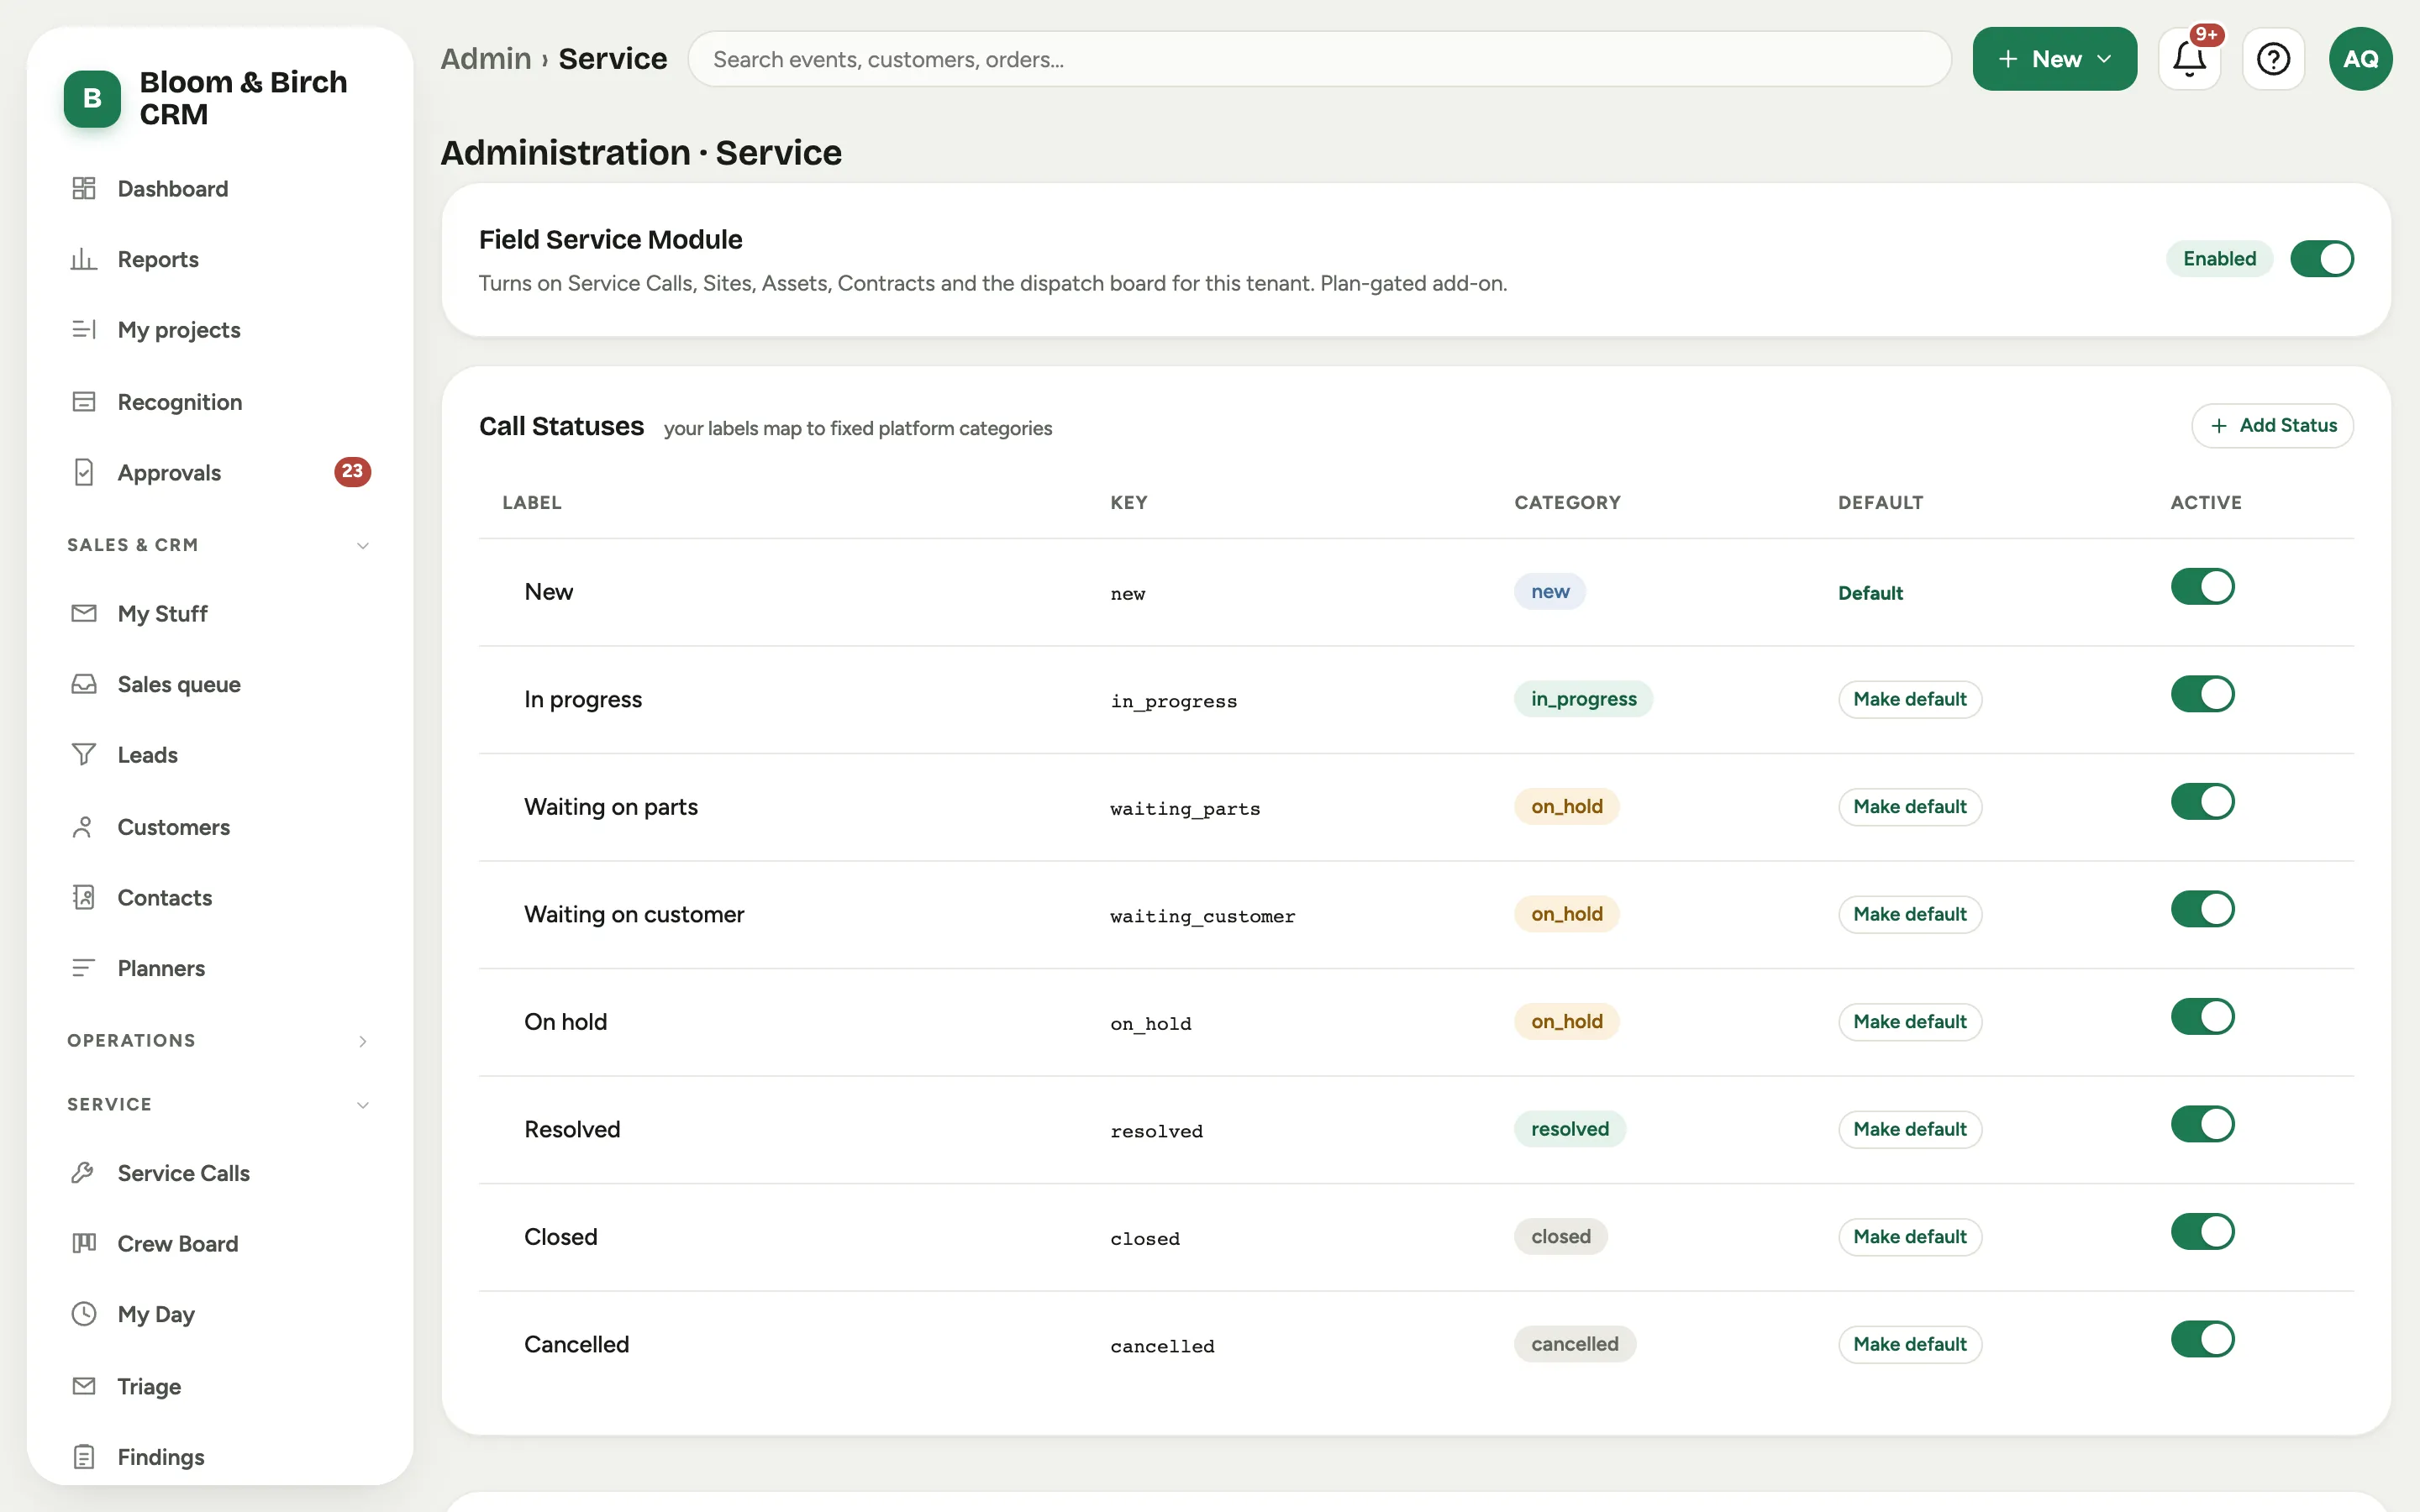This screenshot has width=2420, height=1512.
Task: Click the Add Status button
Action: [2272, 426]
